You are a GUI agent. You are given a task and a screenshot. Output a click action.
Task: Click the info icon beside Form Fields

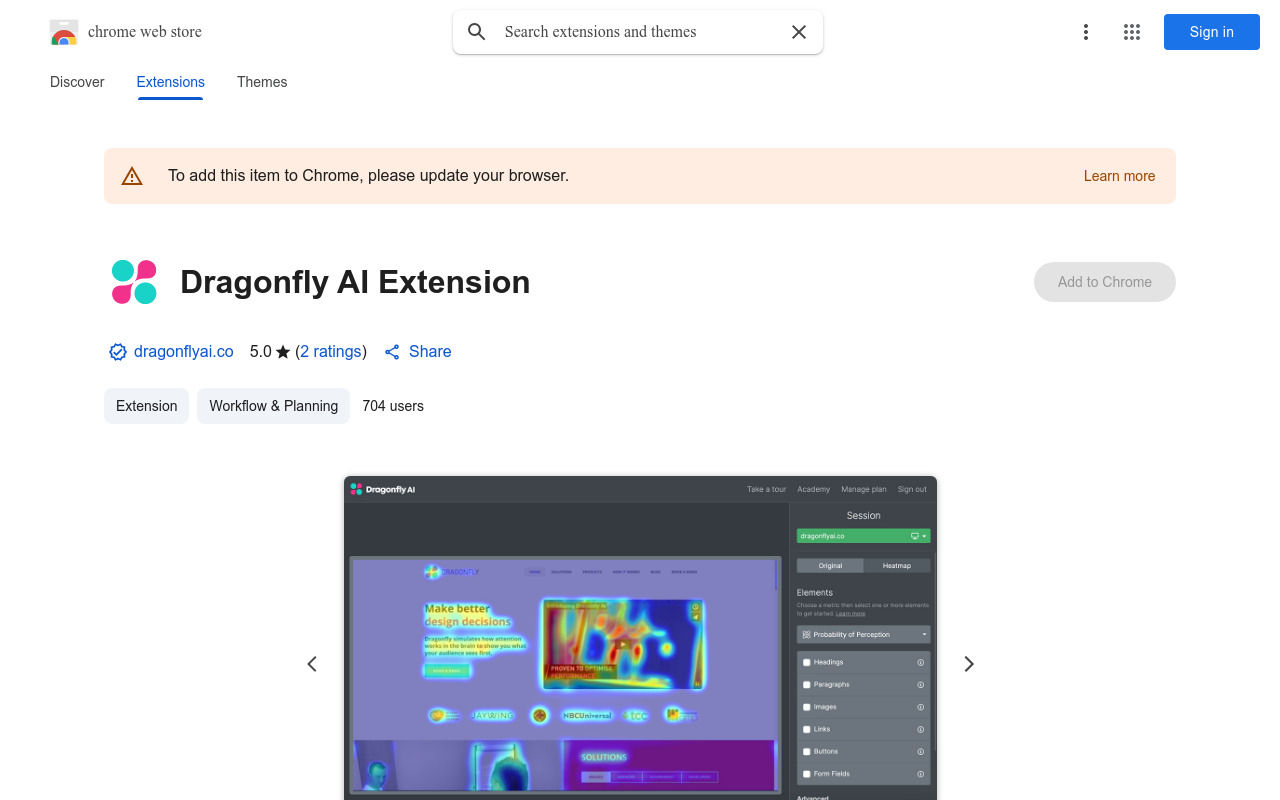pyautogui.click(x=921, y=774)
